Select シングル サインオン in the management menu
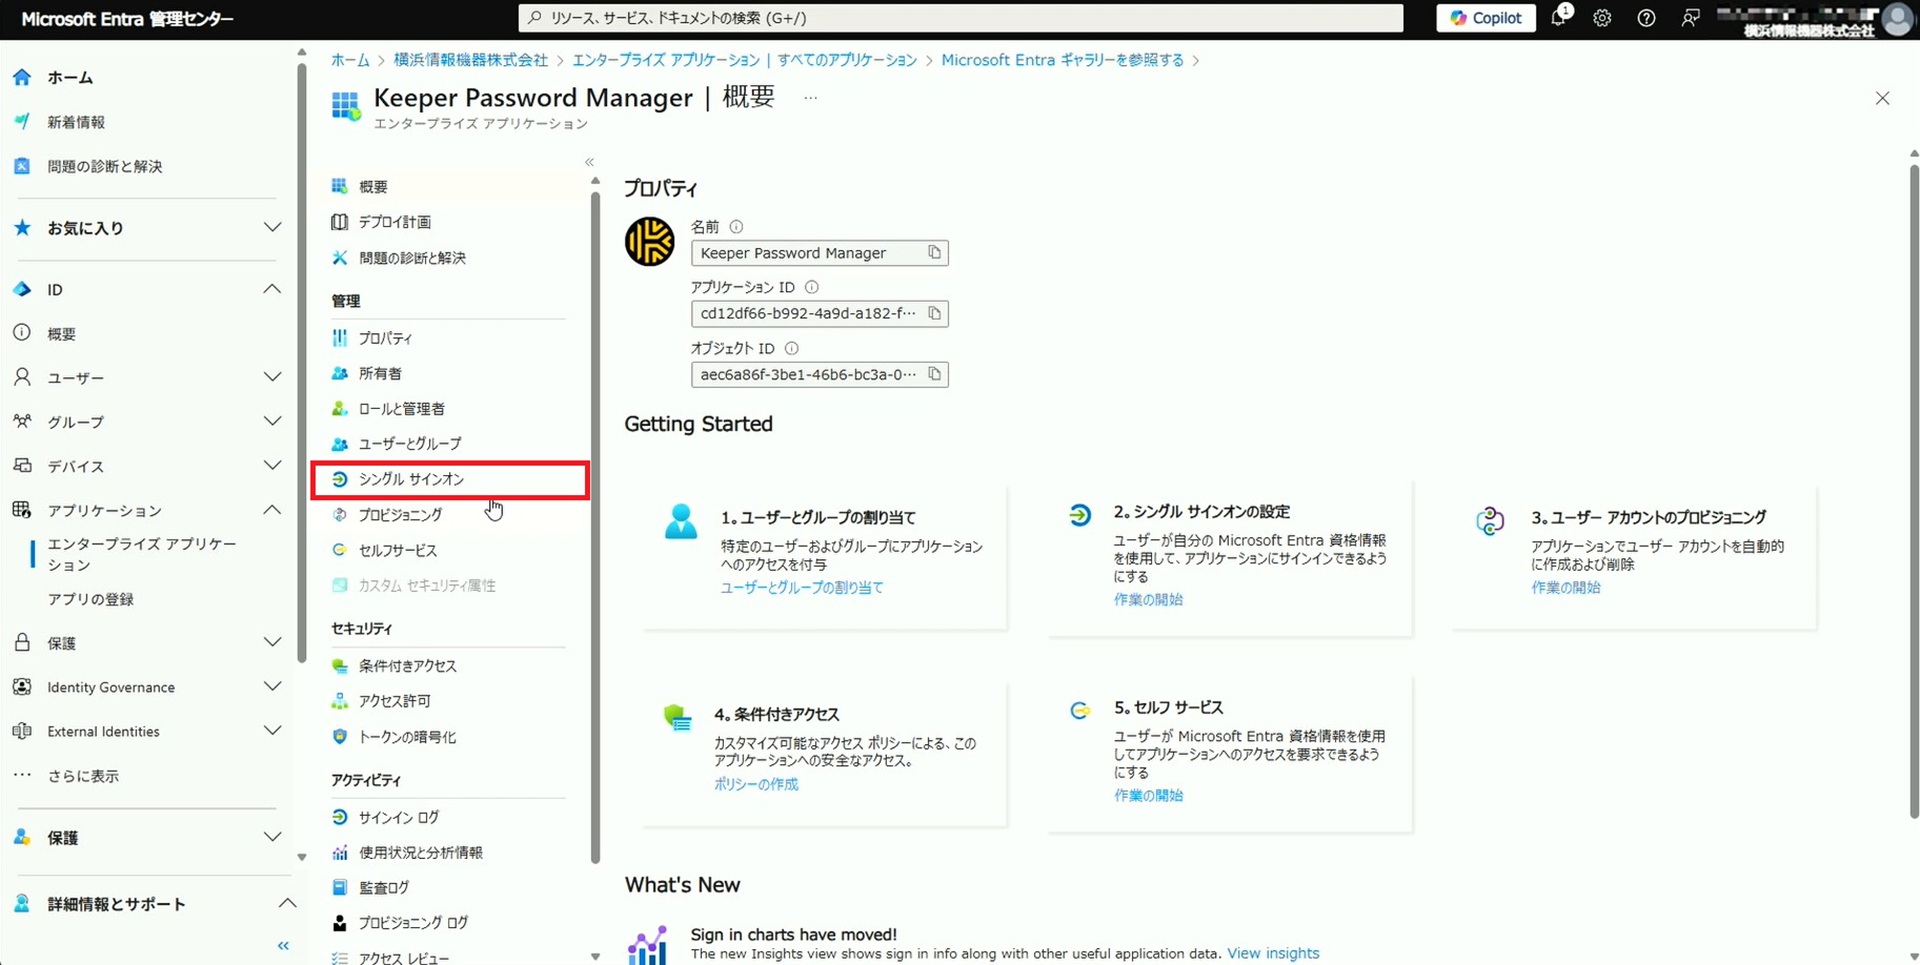 tap(411, 480)
